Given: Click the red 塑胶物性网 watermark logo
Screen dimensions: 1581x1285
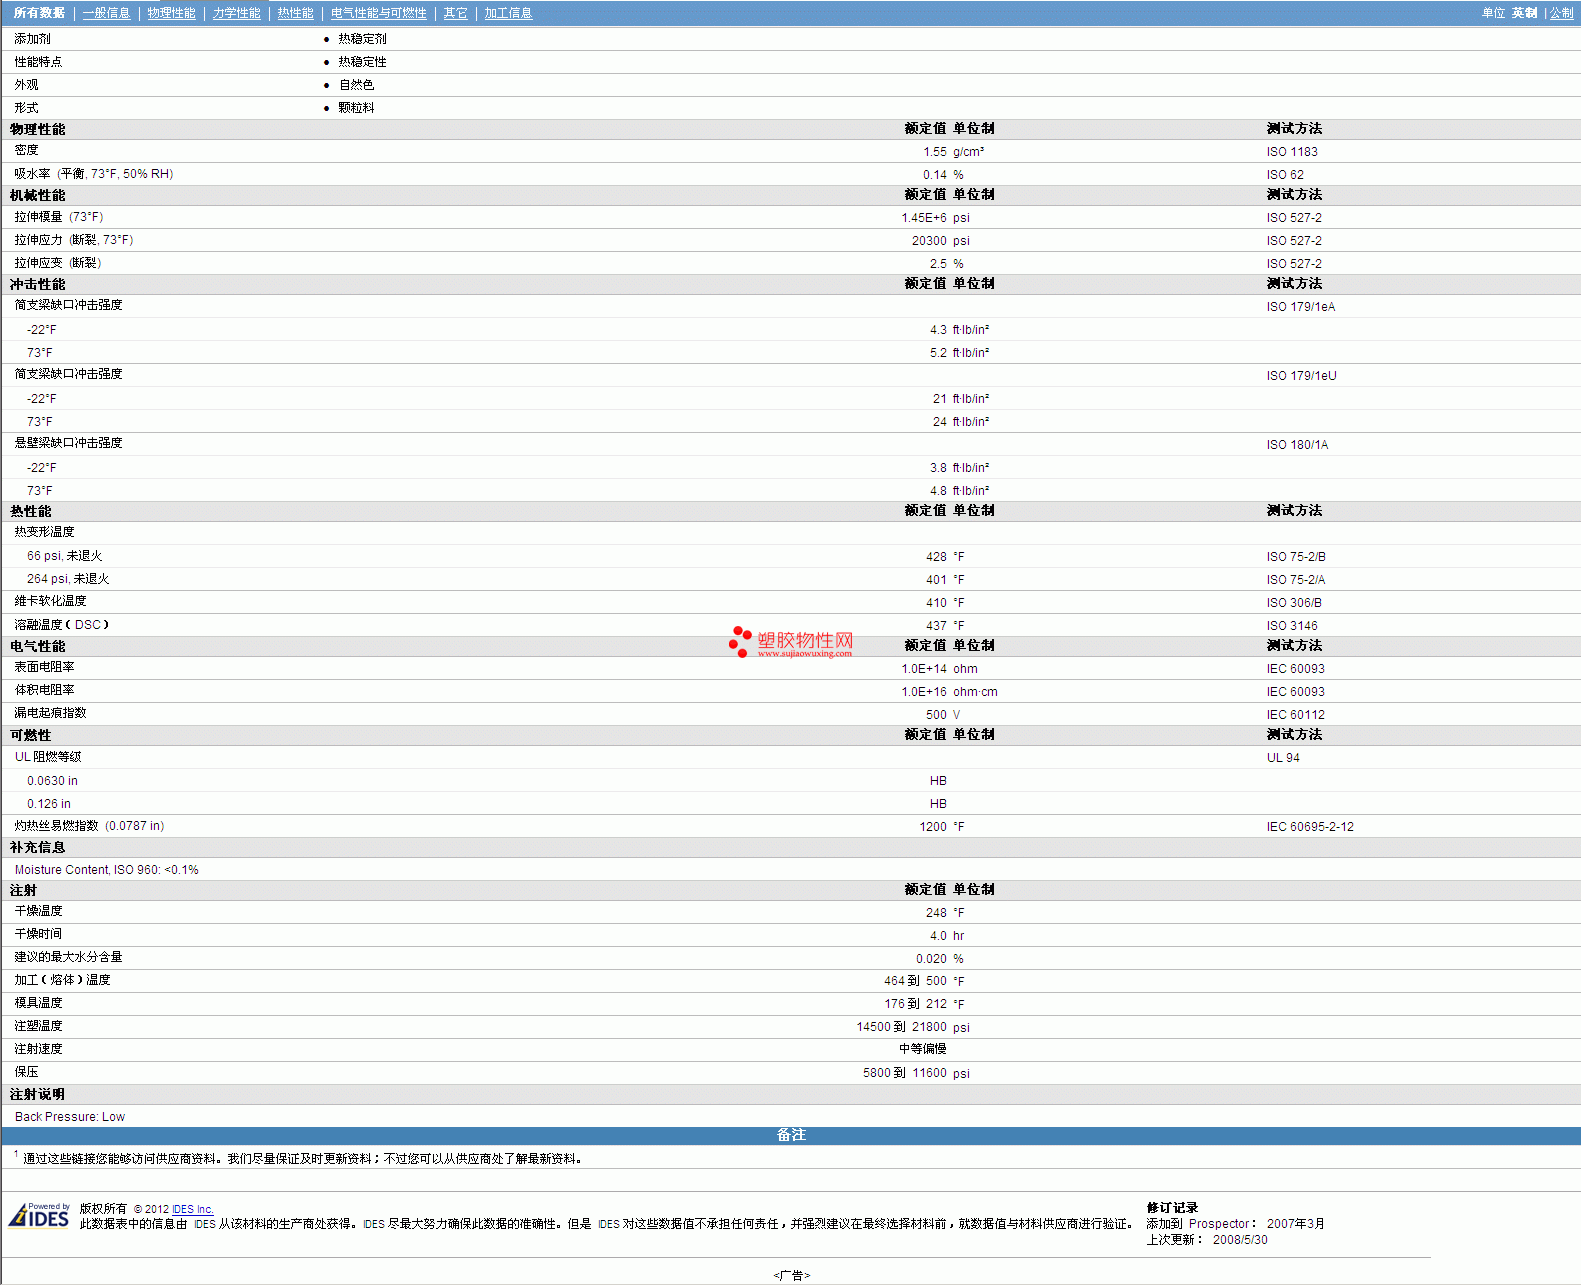Looking at the screenshot, I should coord(791,642).
